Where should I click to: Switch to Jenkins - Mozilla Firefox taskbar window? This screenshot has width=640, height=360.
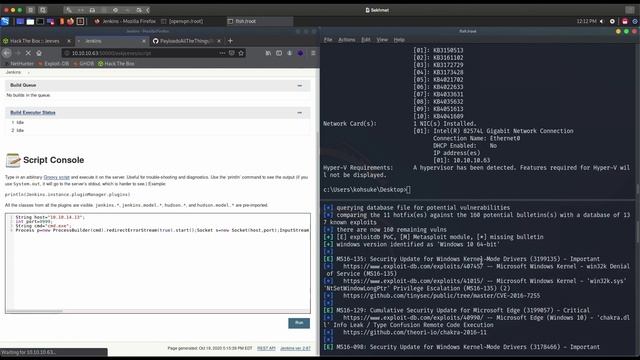(125, 21)
